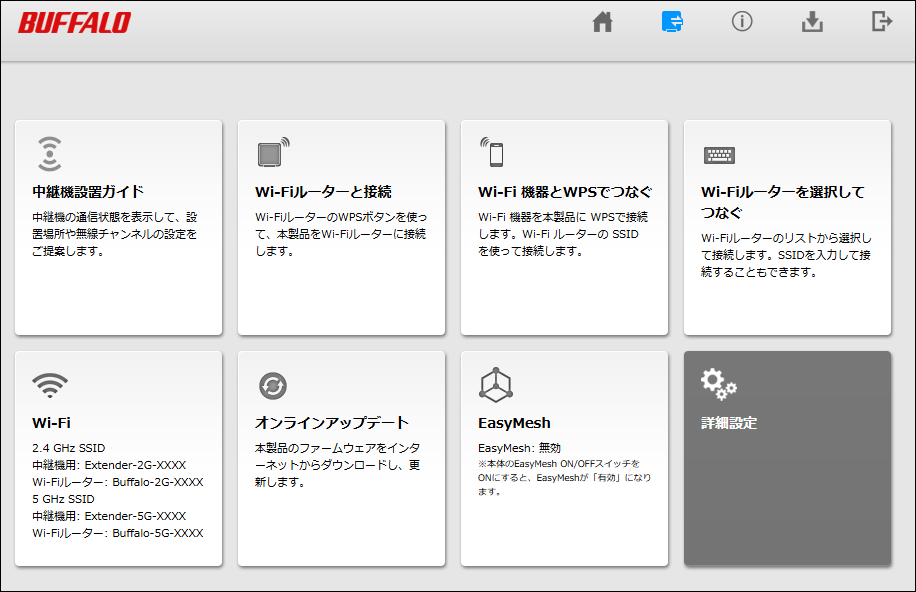Viewport: 916px width, 592px height.
Task: Open オンラインアップデート card title
Action: click(332, 423)
